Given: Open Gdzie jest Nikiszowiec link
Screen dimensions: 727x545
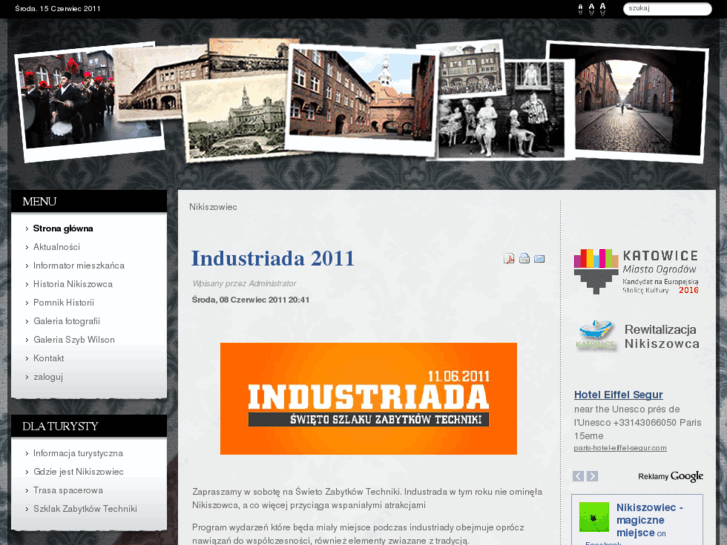Looking at the screenshot, I should point(78,472).
